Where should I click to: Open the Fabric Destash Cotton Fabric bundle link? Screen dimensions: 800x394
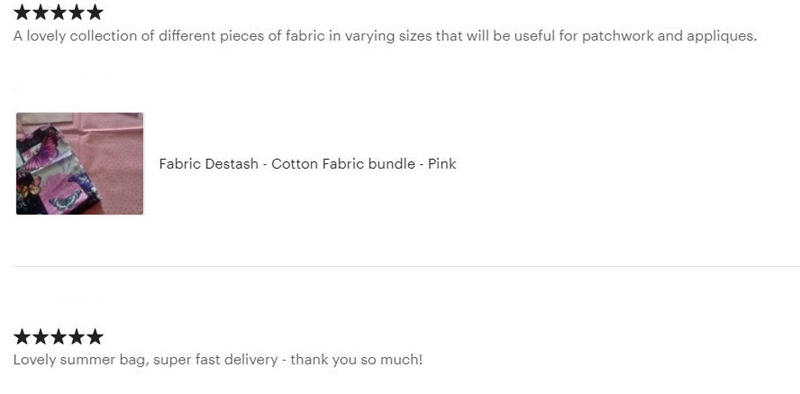308,164
